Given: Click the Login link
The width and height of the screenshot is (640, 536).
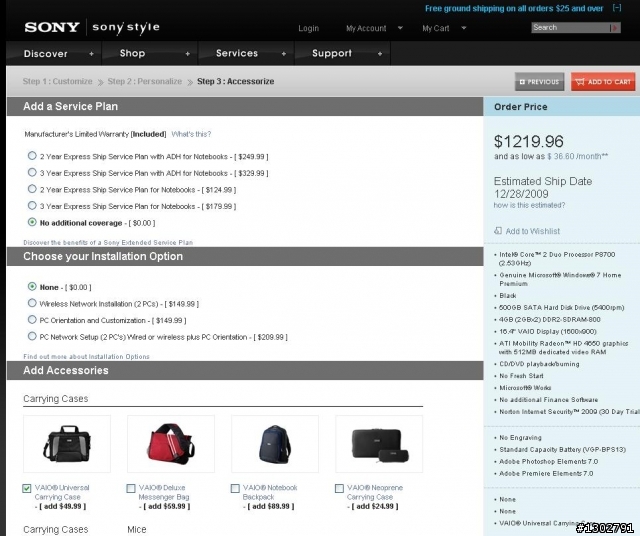Looking at the screenshot, I should [309, 28].
